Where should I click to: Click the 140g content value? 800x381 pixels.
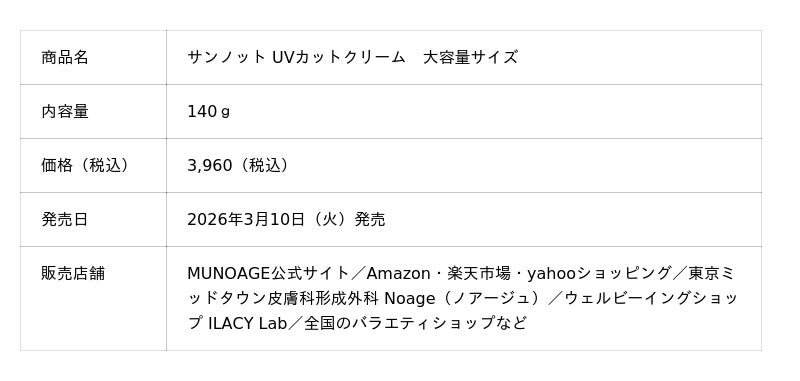click(x=208, y=112)
